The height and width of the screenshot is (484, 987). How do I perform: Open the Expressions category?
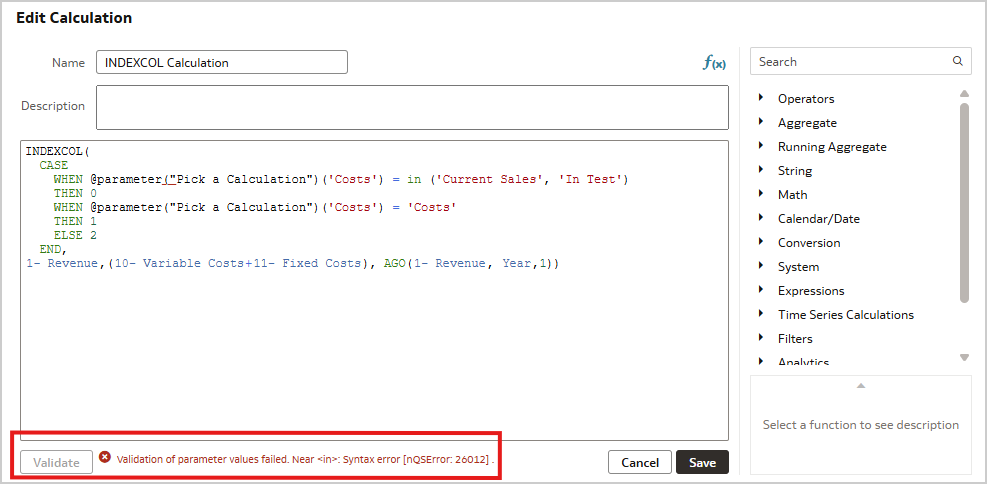pyautogui.click(x=810, y=290)
